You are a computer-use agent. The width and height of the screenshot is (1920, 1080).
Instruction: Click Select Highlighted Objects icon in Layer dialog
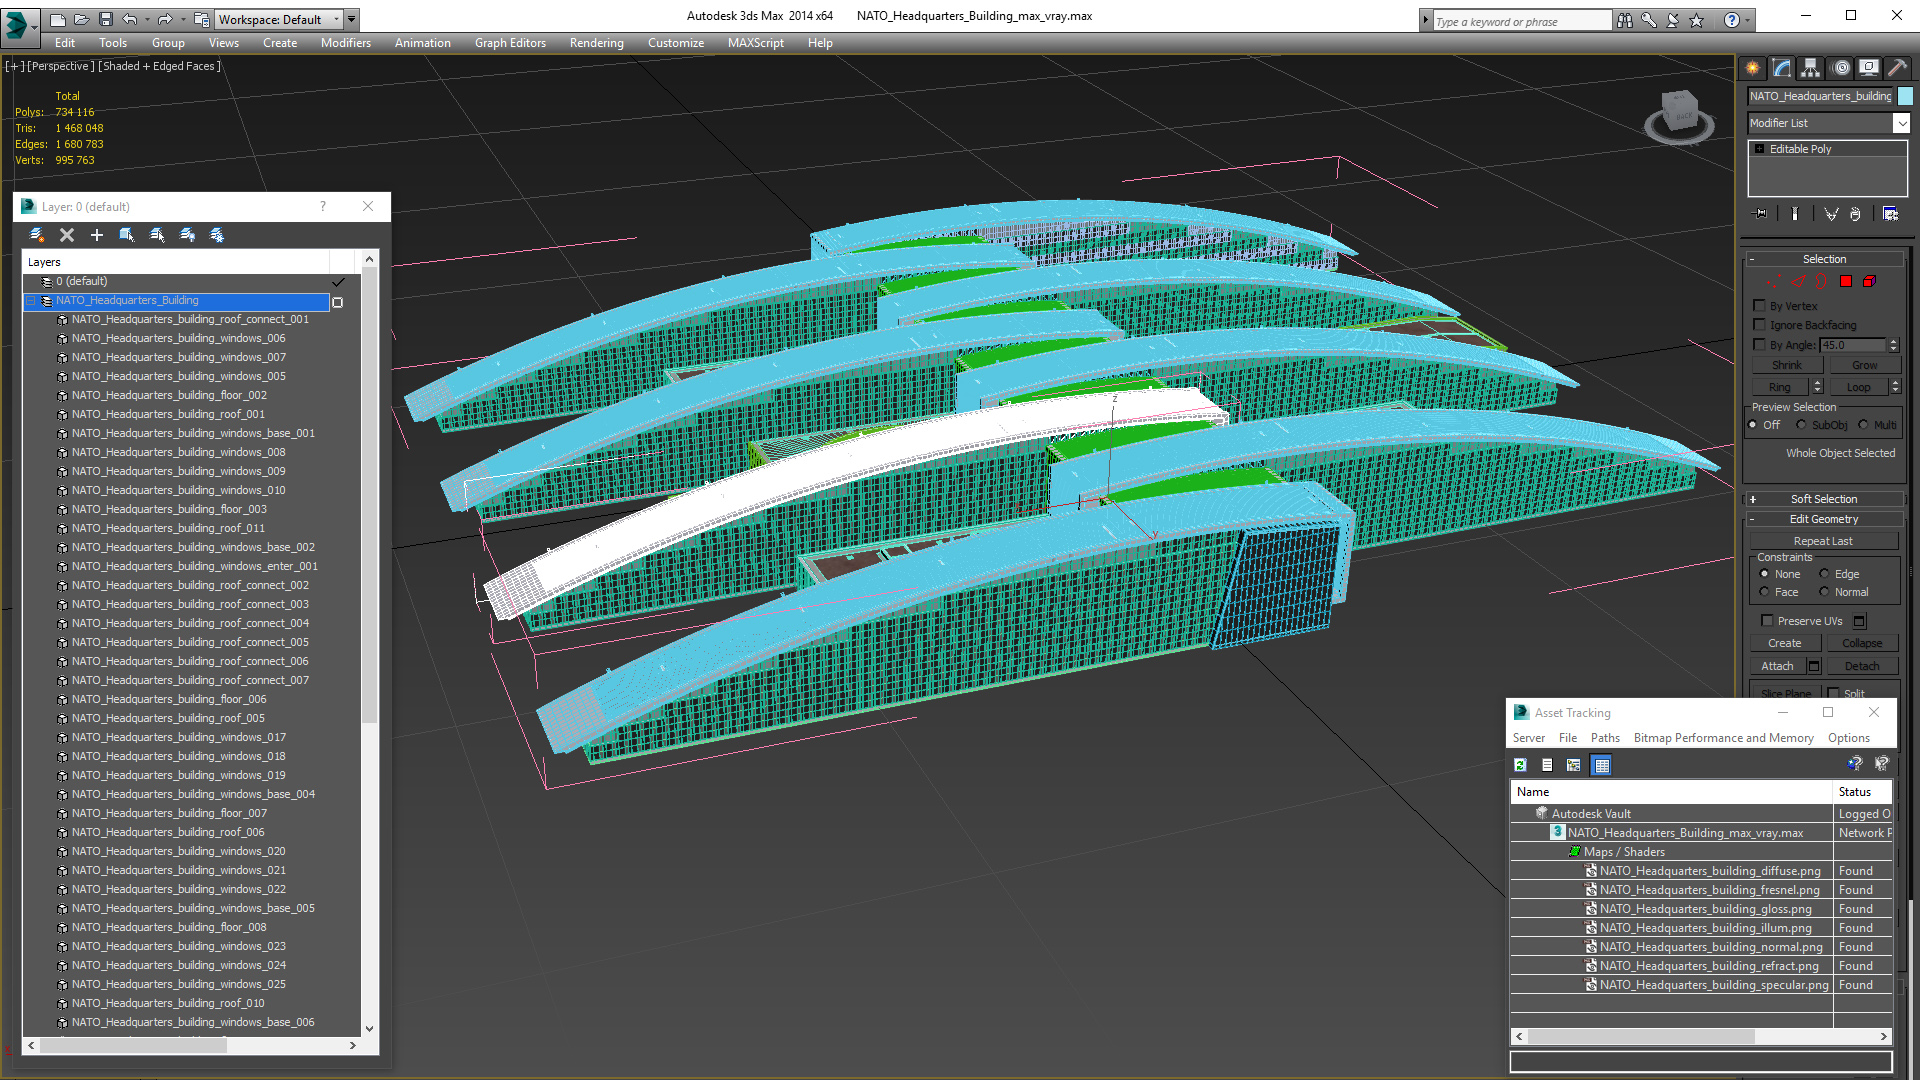tap(127, 235)
